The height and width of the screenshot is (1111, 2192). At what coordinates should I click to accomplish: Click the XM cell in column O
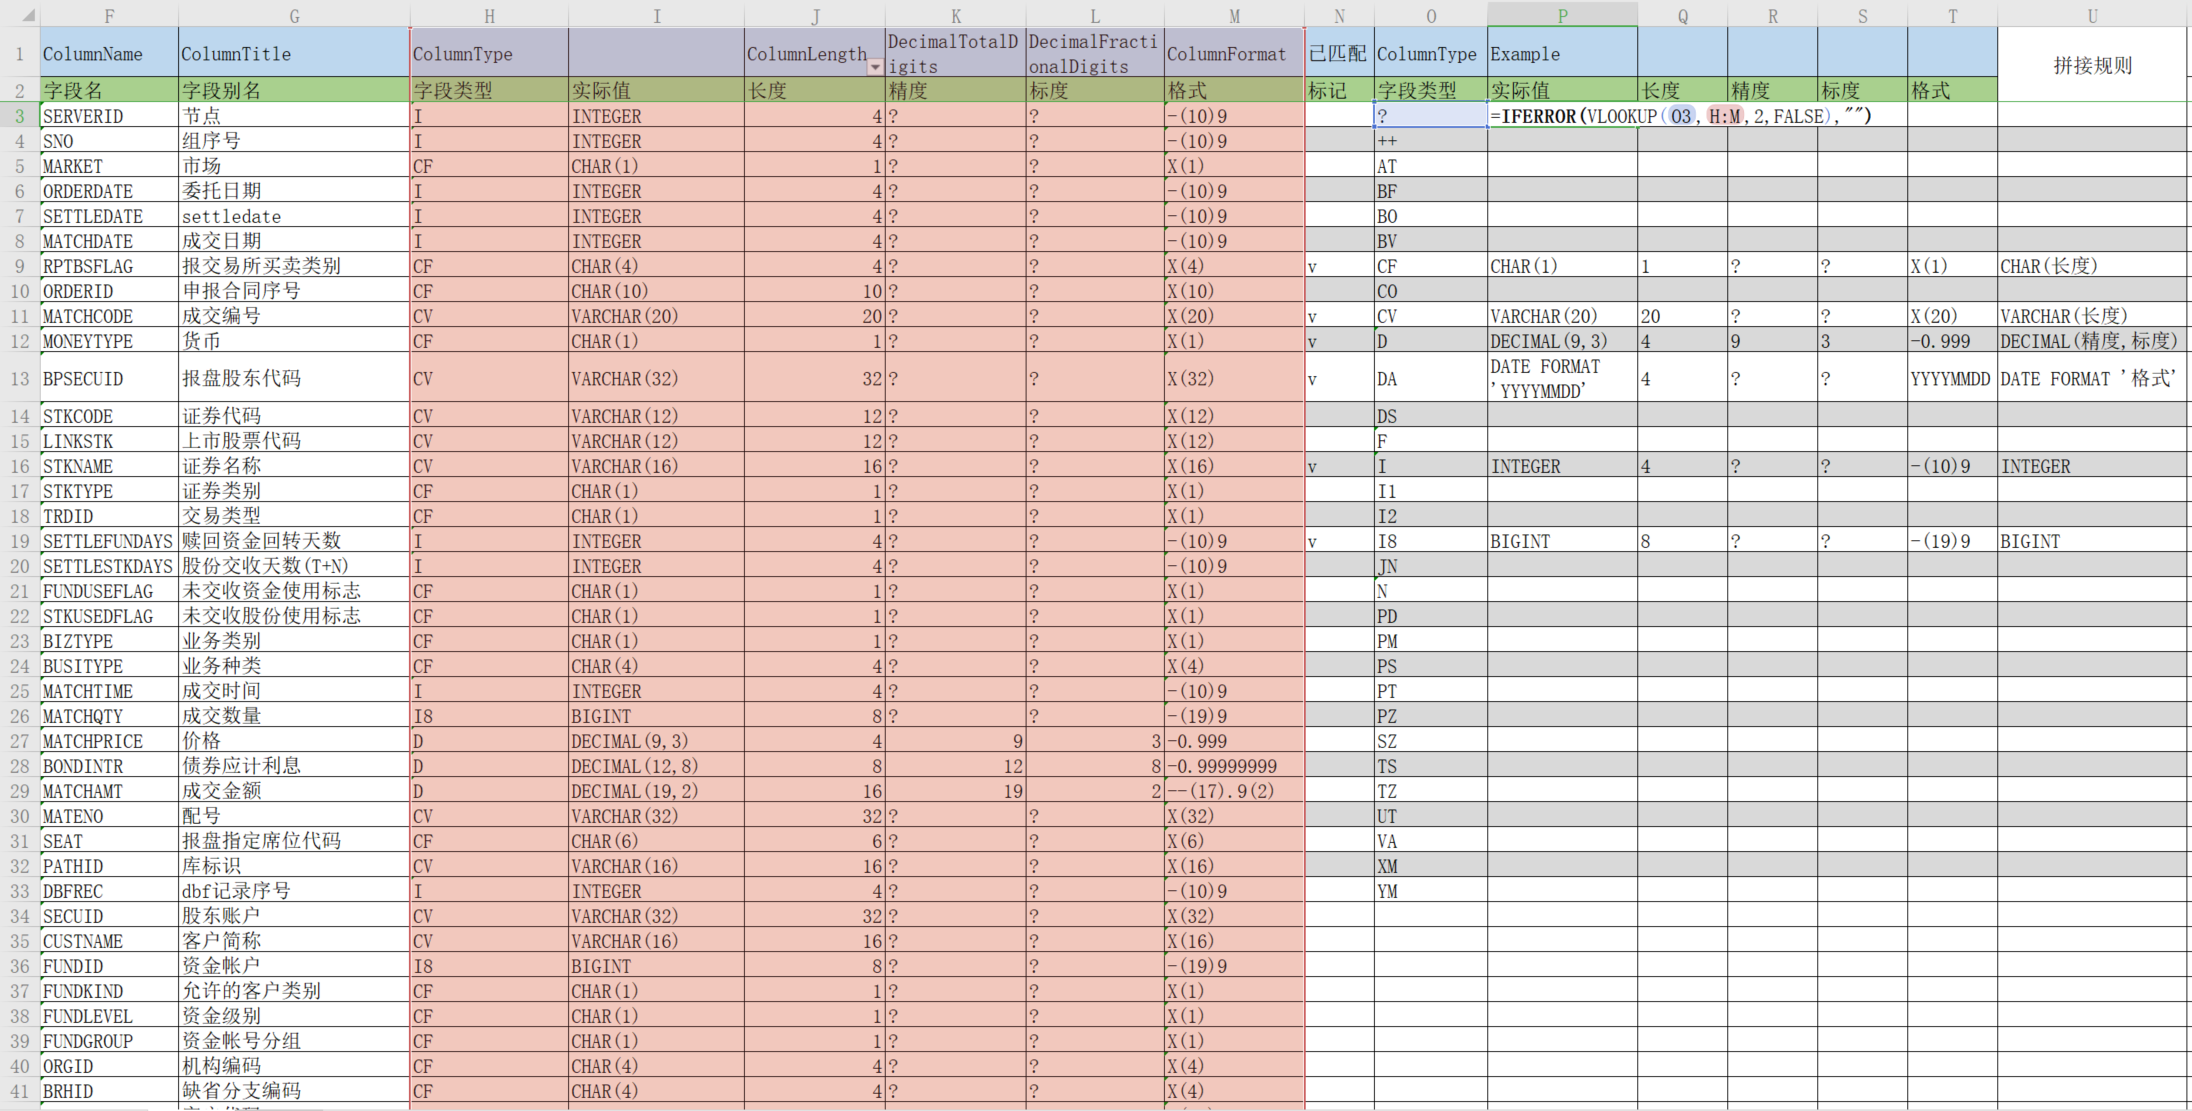point(1431,866)
